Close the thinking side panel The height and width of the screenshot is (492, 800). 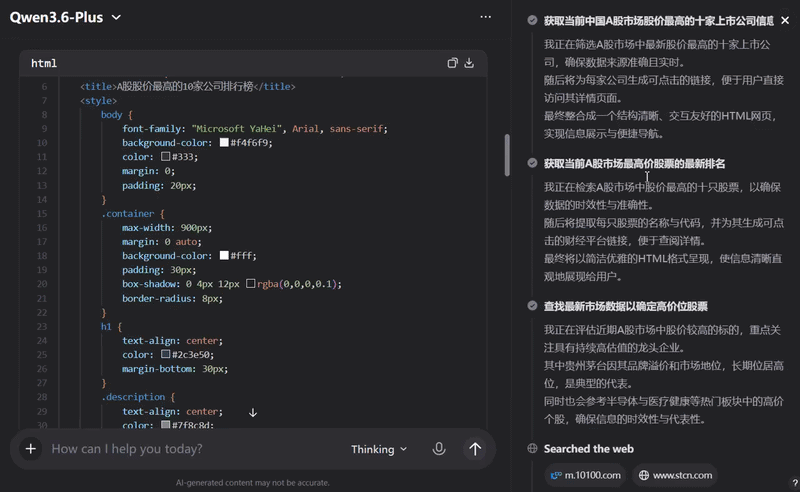coord(785,20)
